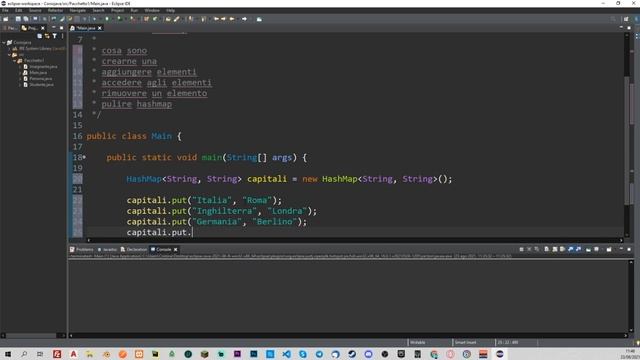Open Visual Studio Code from taskbar

(x=286, y=354)
